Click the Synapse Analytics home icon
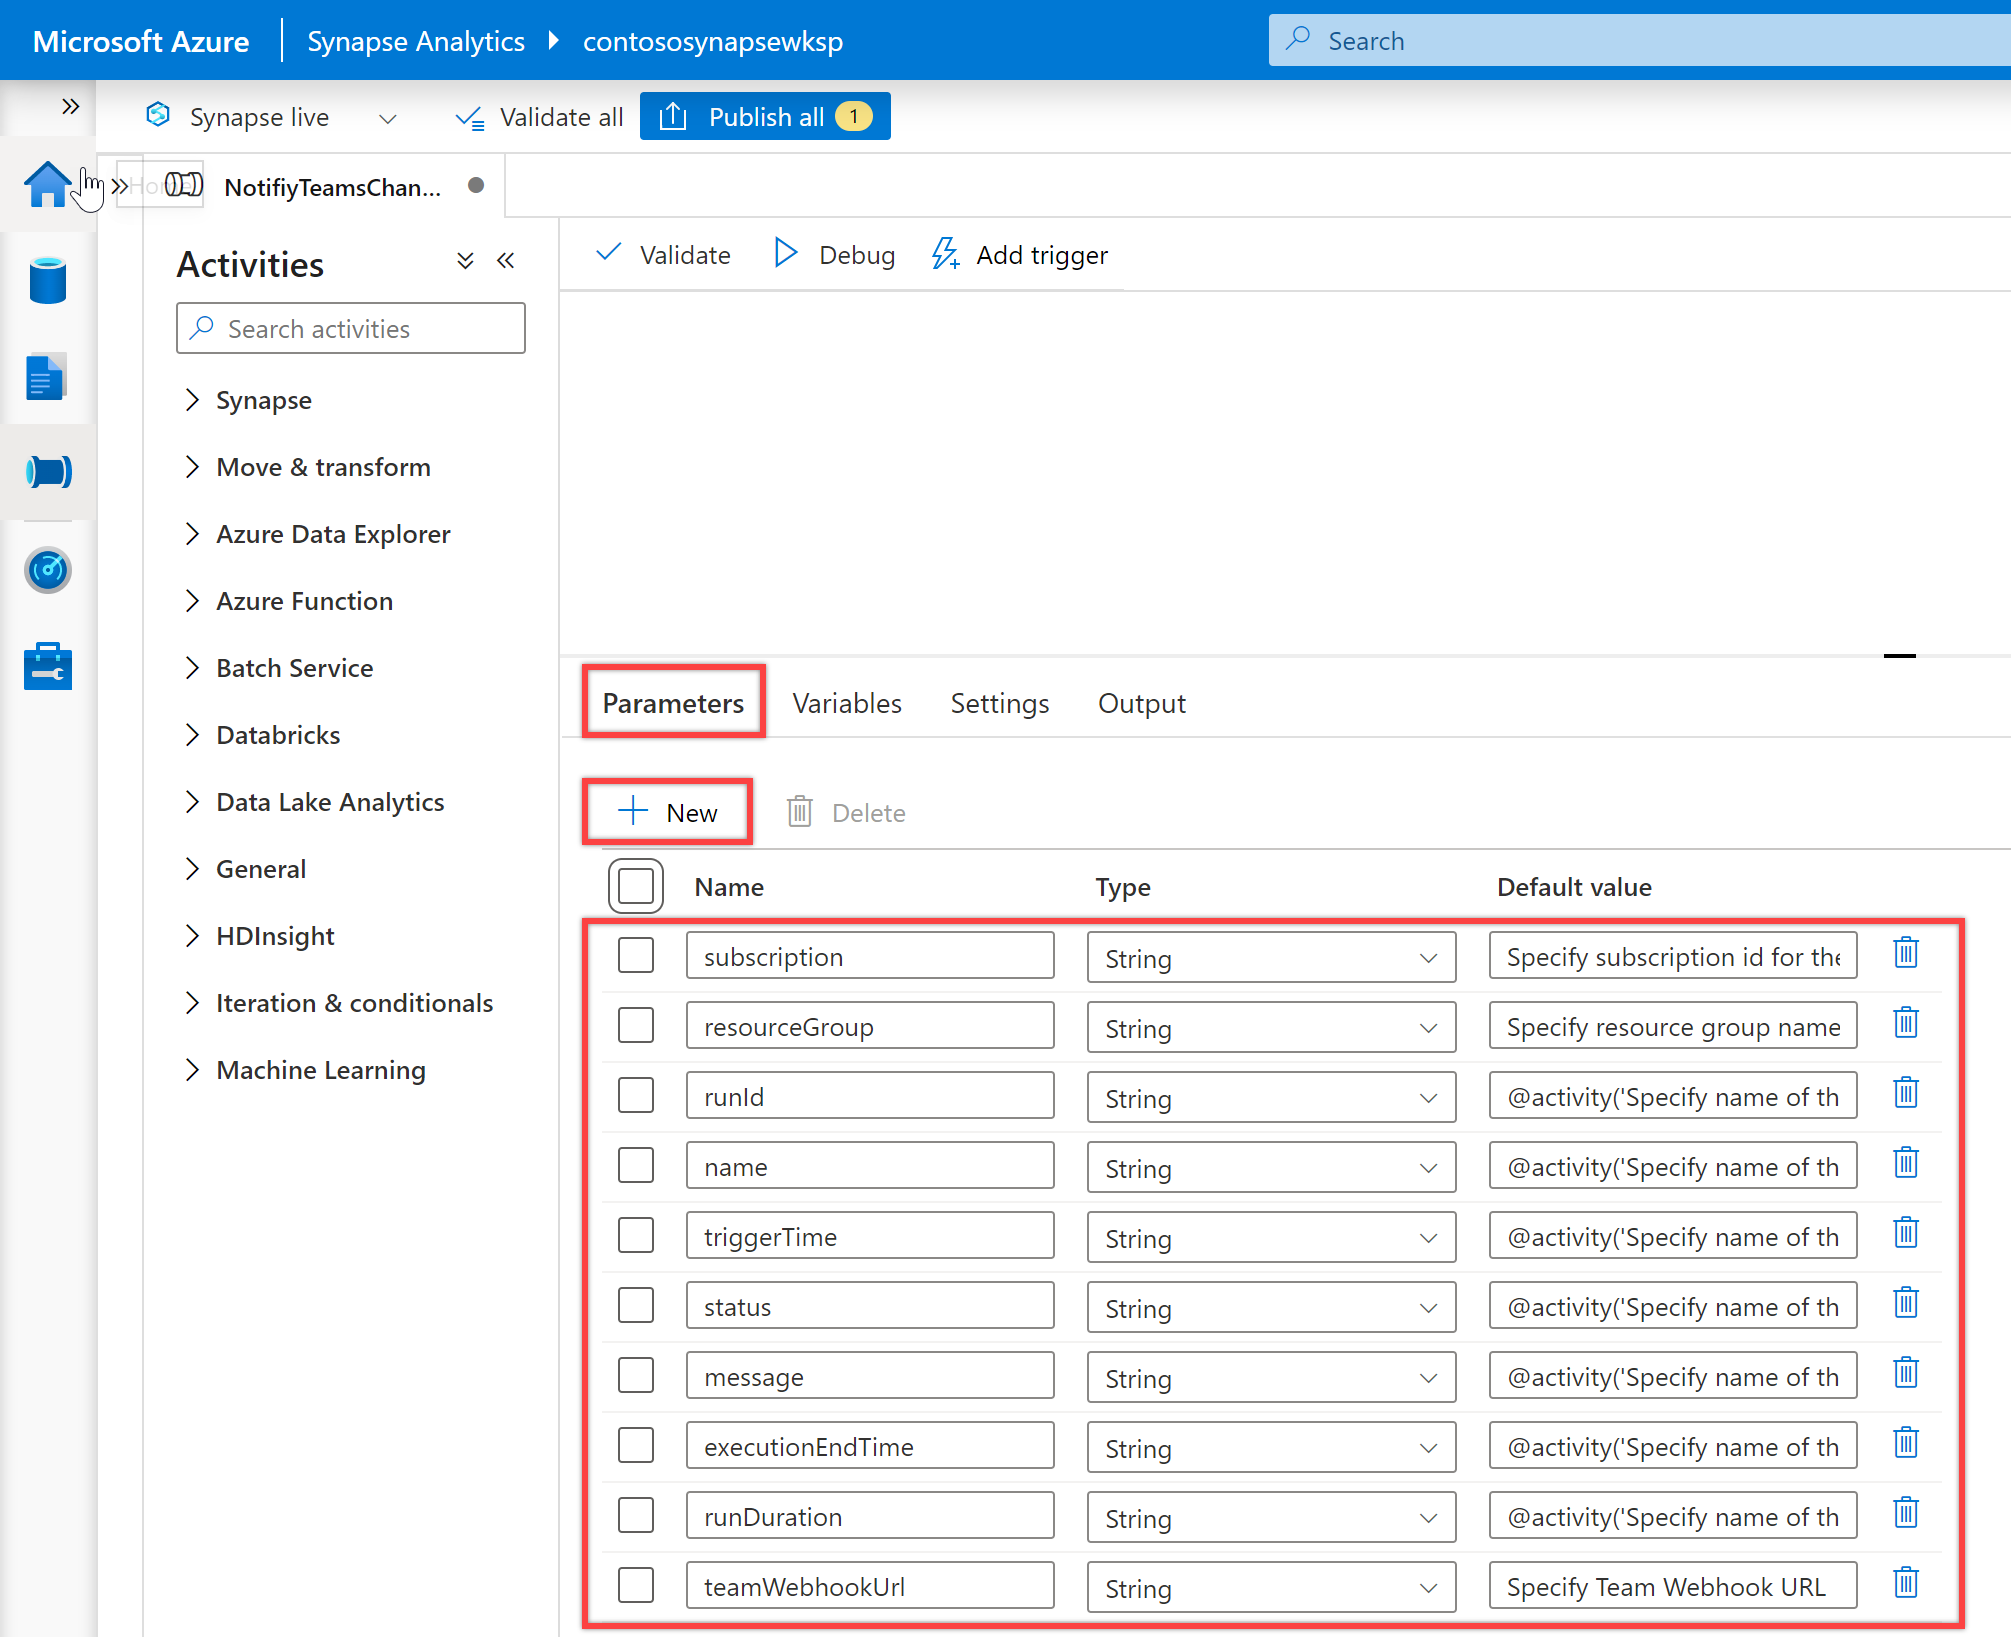The image size is (2011, 1637). [x=47, y=185]
